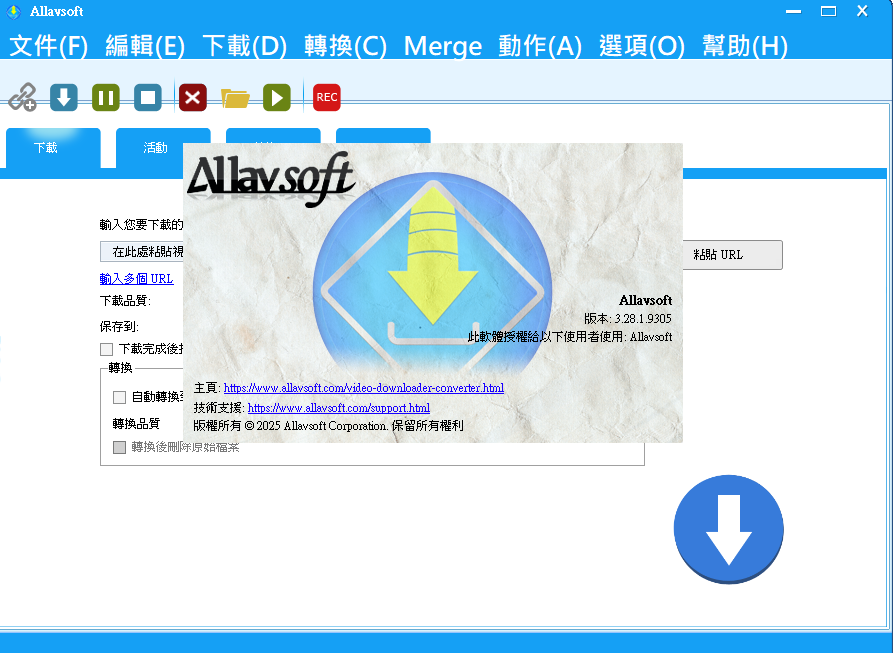Click the version text 版本: 3.28.1.9305

click(627, 319)
